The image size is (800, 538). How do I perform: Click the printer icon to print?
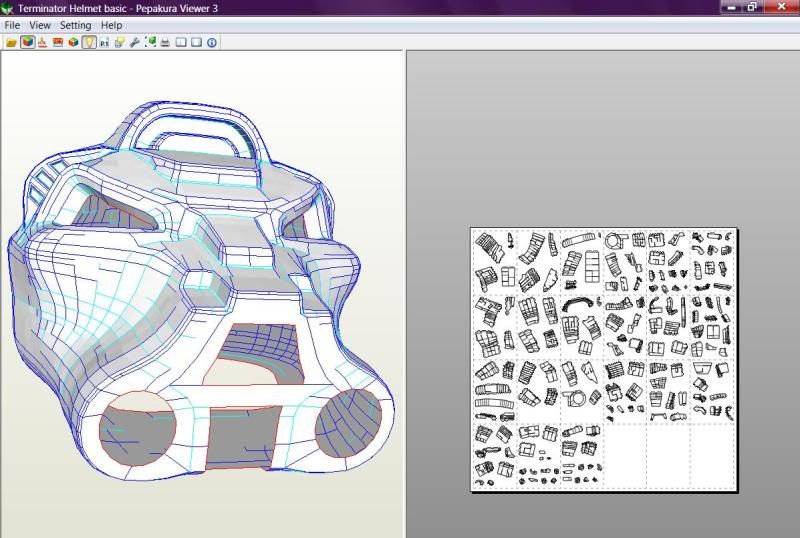[165, 42]
